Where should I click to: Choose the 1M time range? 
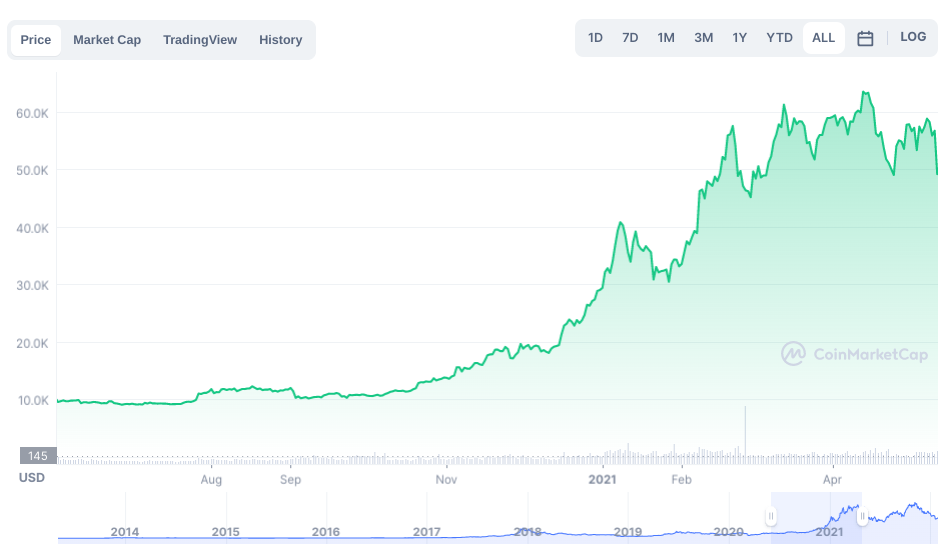(666, 38)
